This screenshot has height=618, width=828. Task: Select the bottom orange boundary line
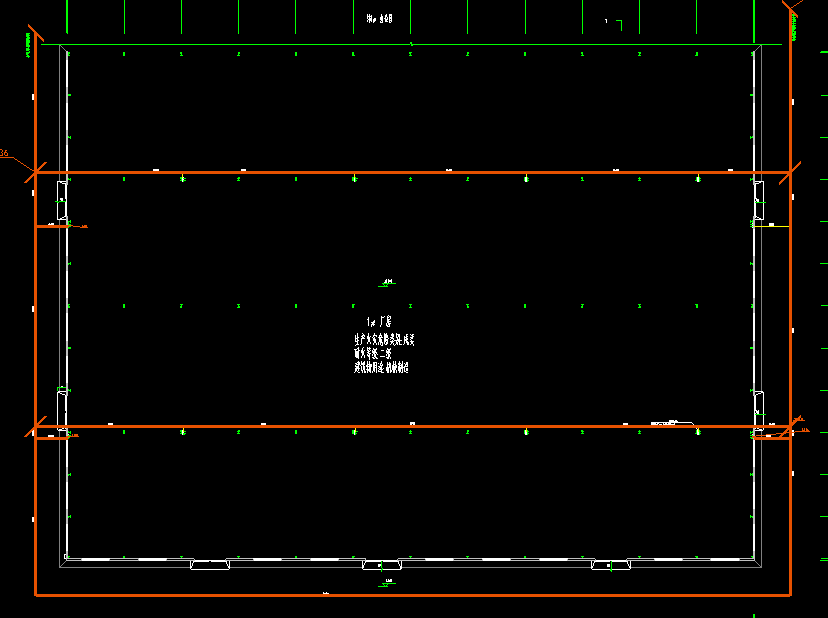(x=410, y=595)
